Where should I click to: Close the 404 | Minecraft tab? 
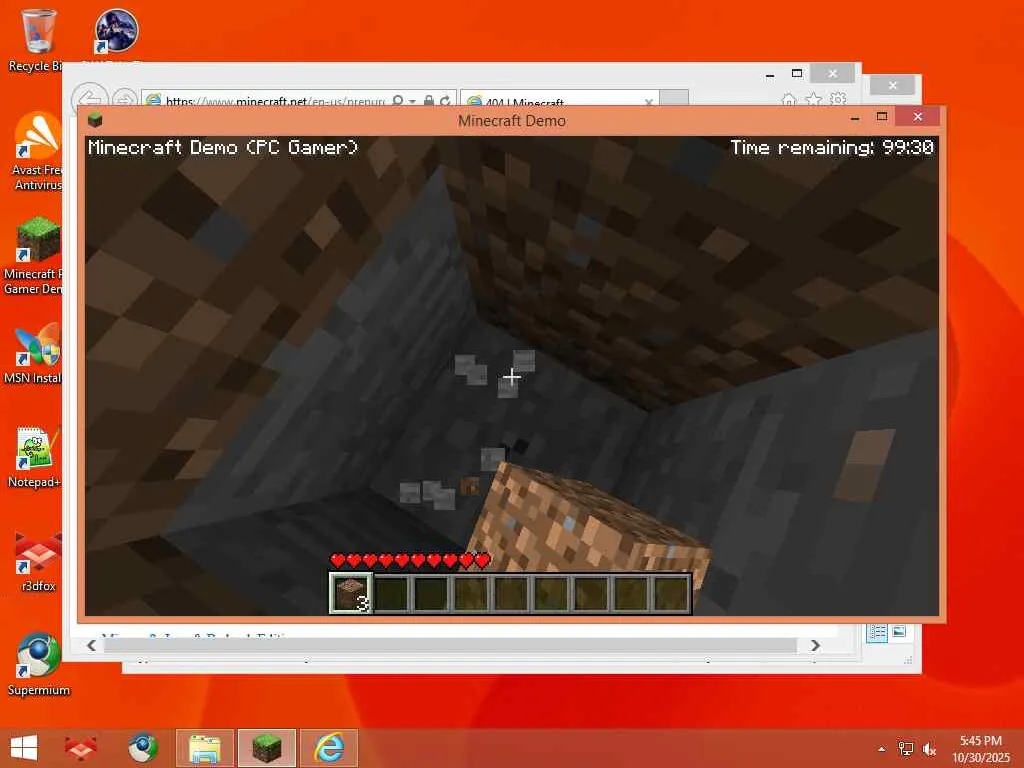(648, 102)
